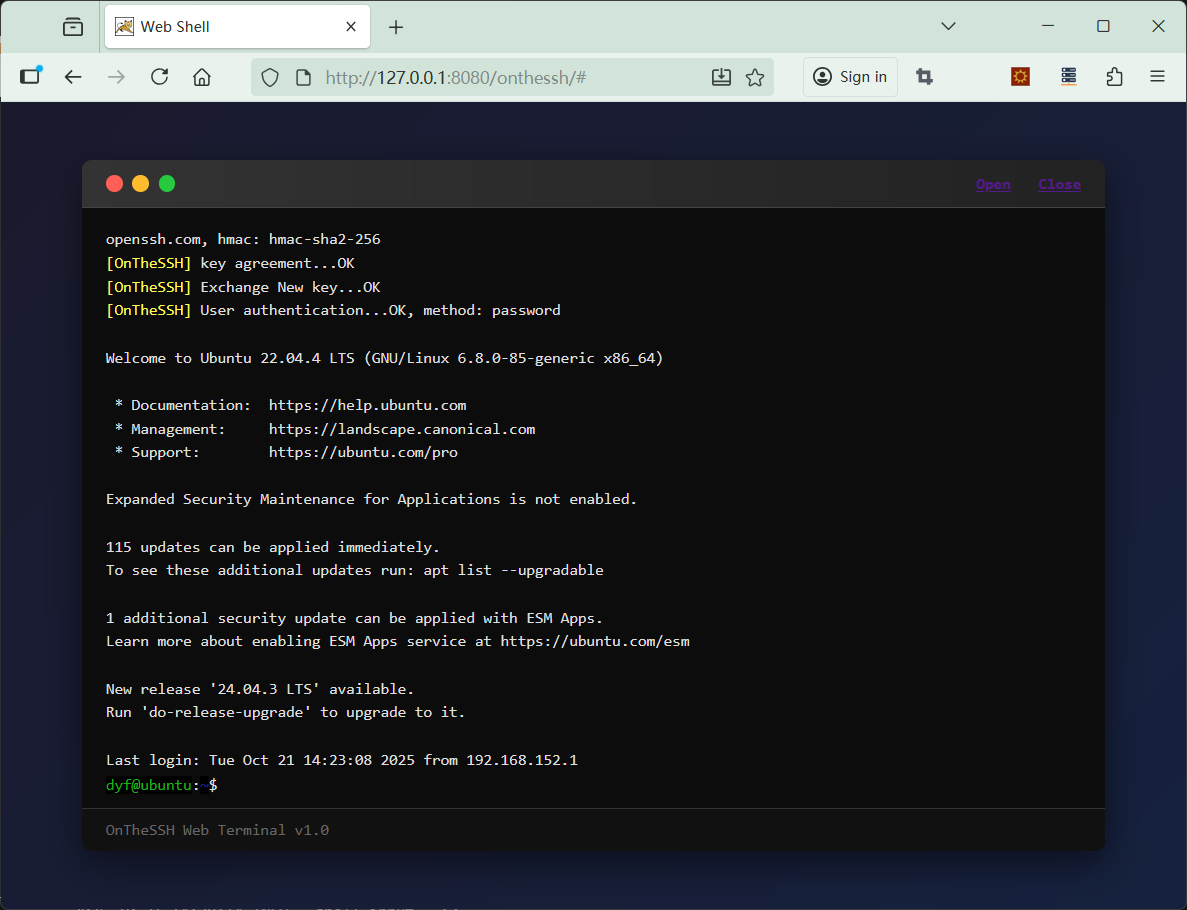Open the Firefox extensions puzzle icon
The width and height of the screenshot is (1187, 910).
point(1114,77)
